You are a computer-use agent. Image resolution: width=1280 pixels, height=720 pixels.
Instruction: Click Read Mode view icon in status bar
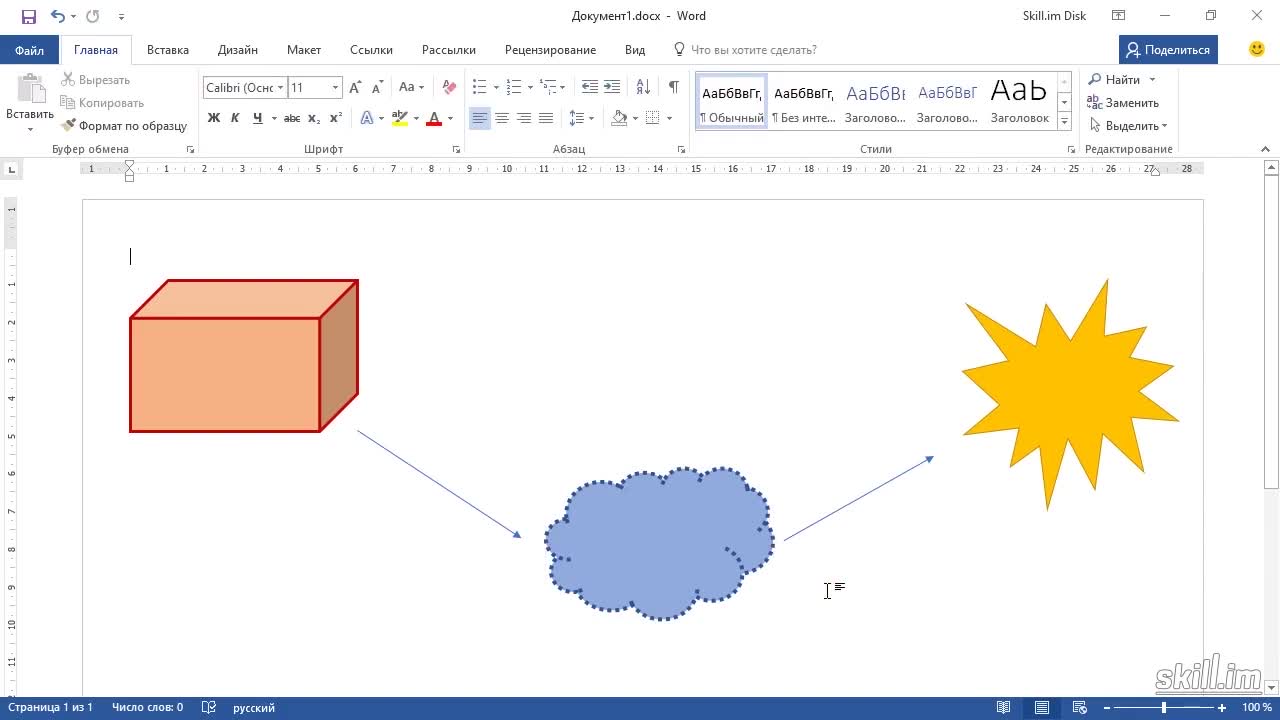(x=1004, y=708)
